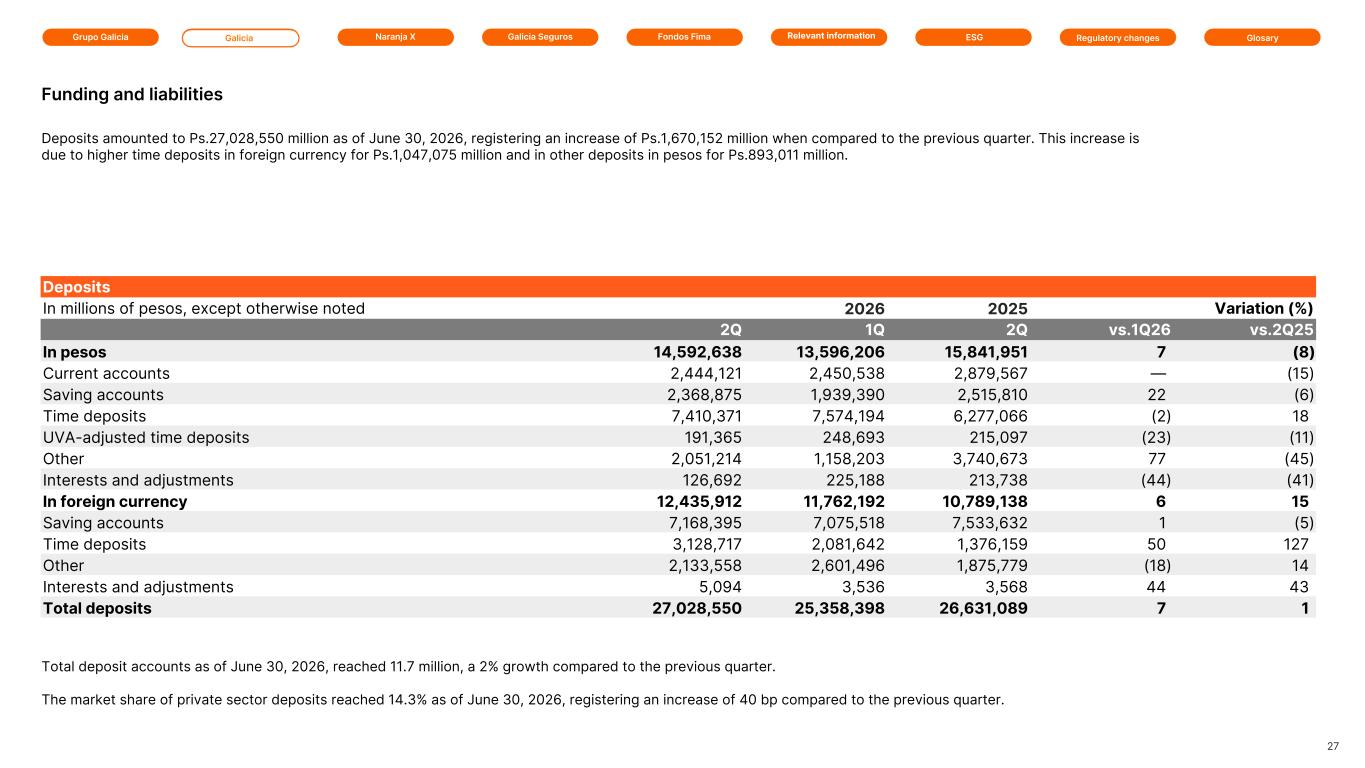1365x768 pixels.
Task: Jump to the Glosary tab
Action: pos(1262,37)
